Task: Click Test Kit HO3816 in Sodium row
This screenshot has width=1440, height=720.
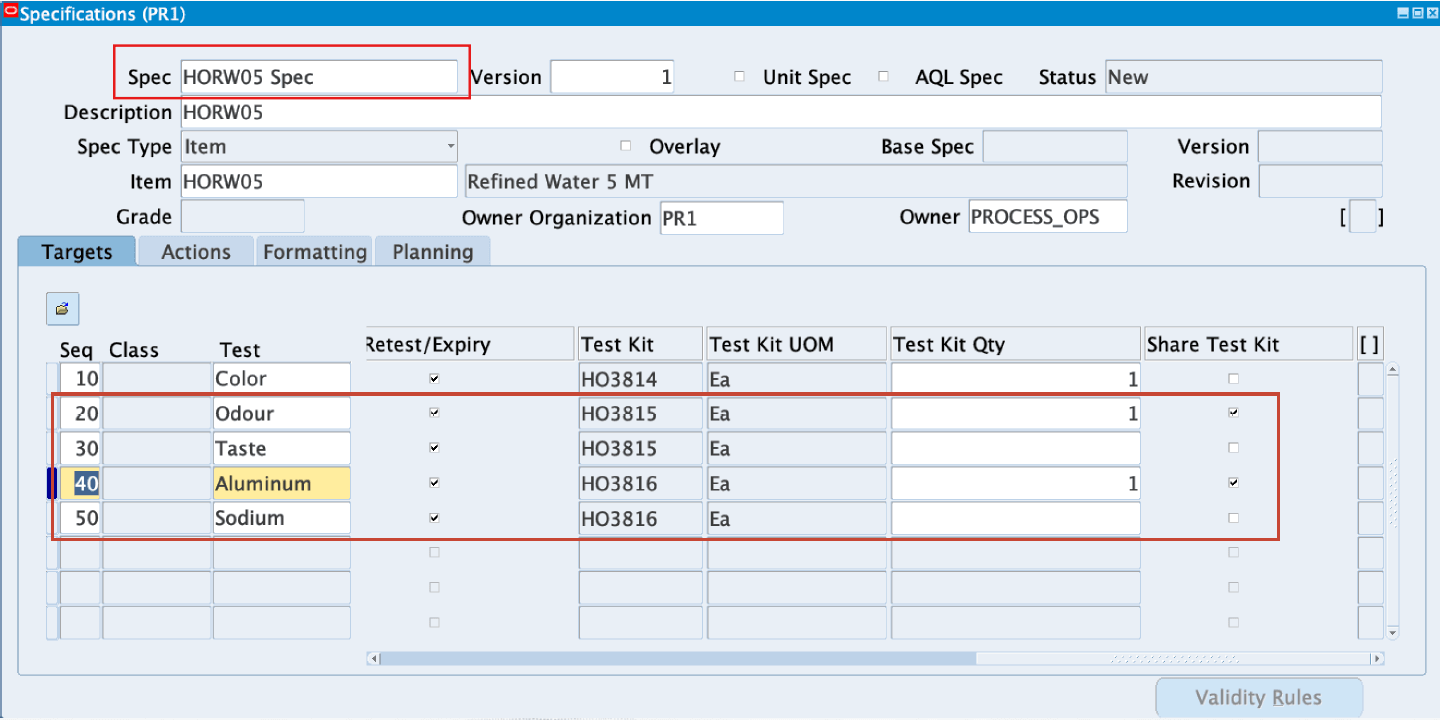Action: coord(641,518)
